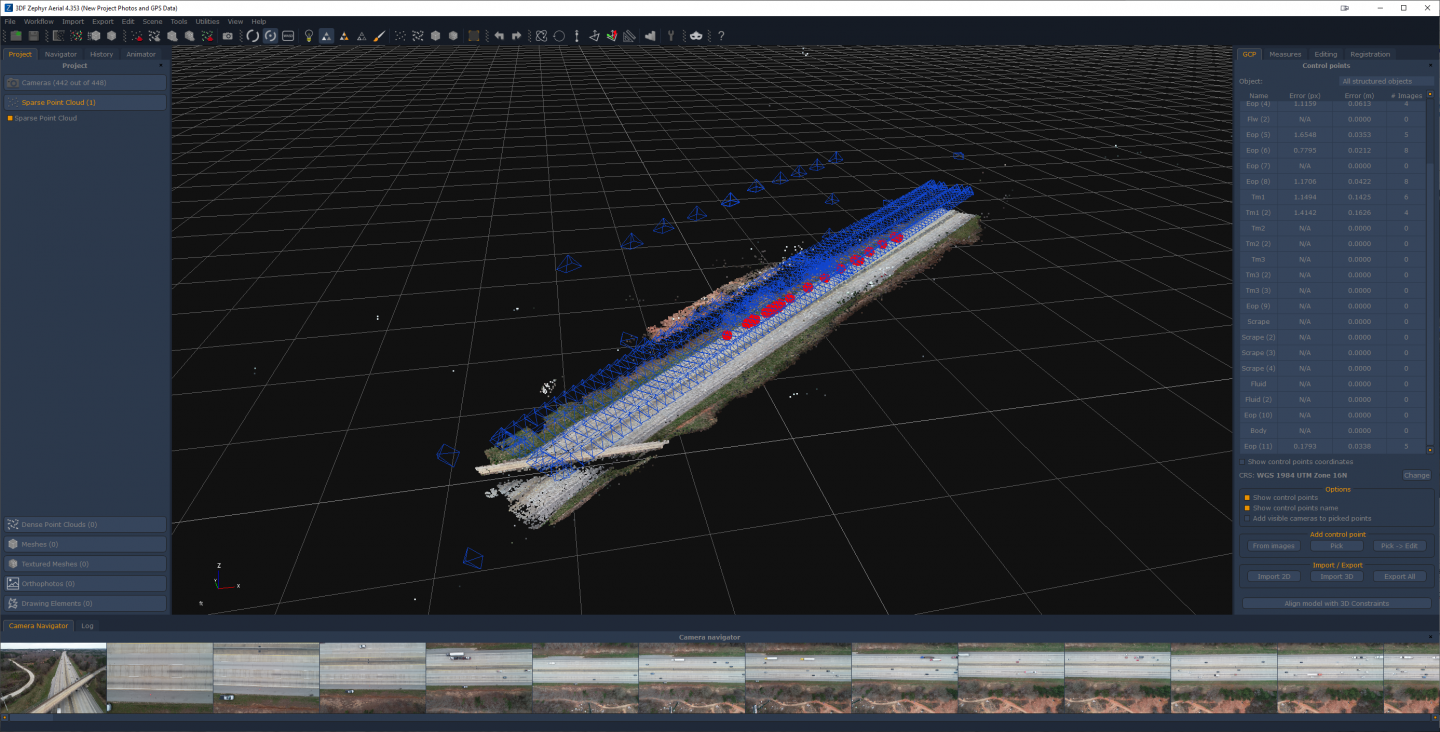The width and height of the screenshot is (1440, 732).
Task: Expand Meshes (0) section
Action: pyautogui.click(x=84, y=544)
